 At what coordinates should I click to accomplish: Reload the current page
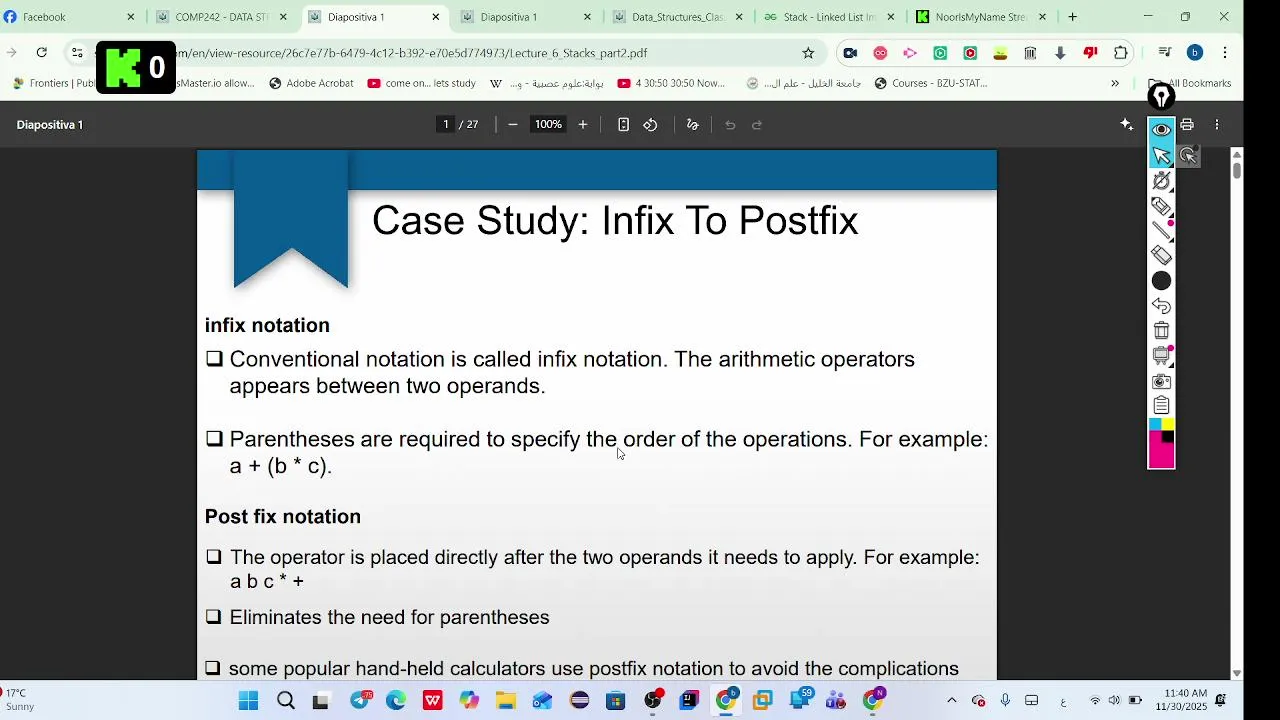42,53
